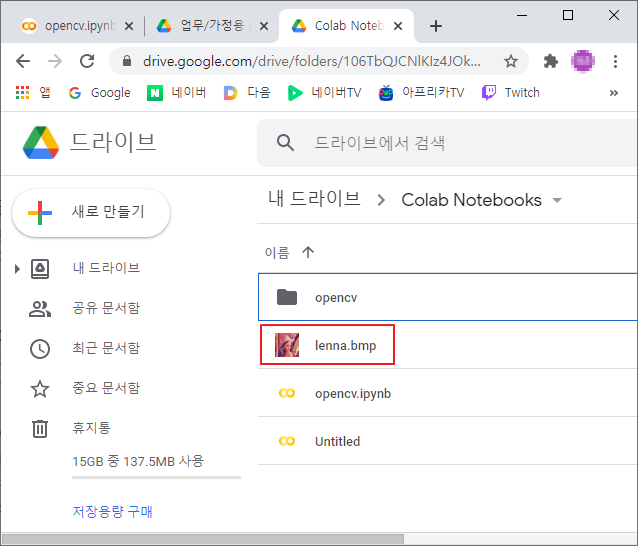Open 휴지통 in the sidebar

pyautogui.click(x=92, y=428)
